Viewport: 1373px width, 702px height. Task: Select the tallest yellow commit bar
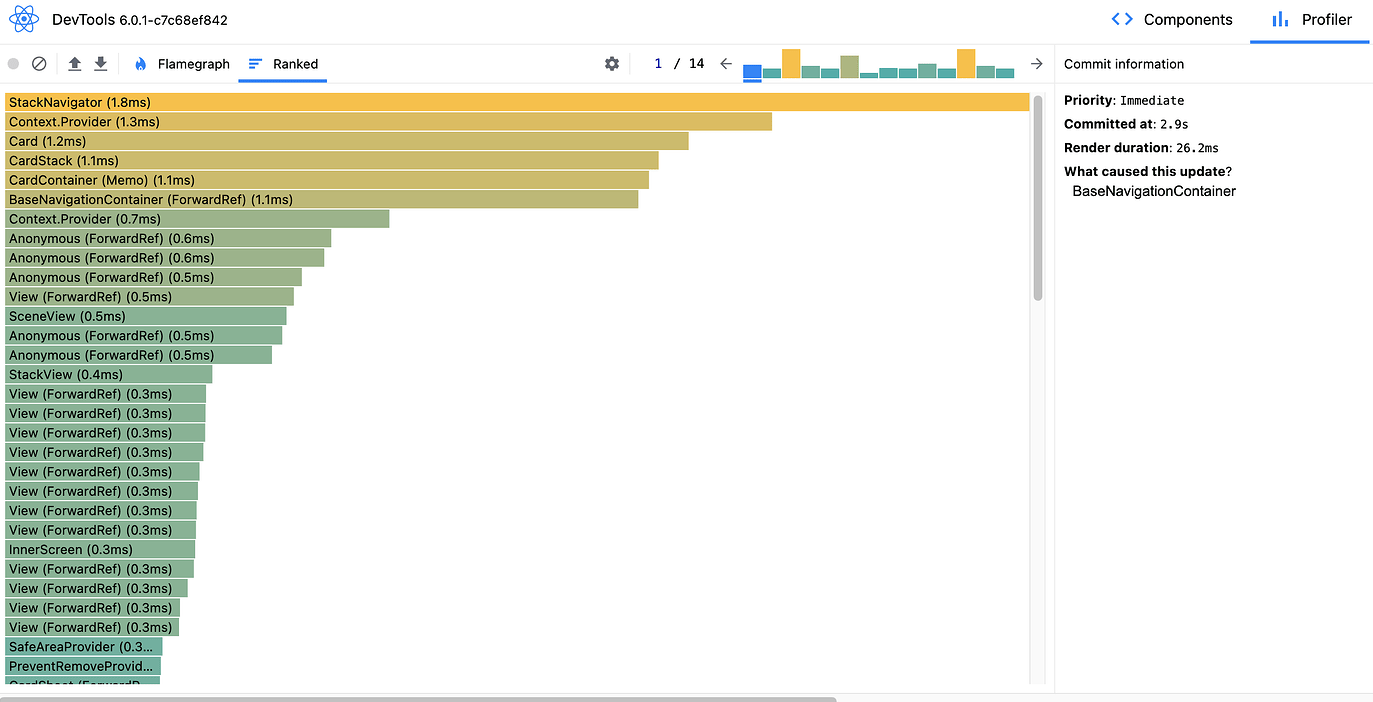point(790,62)
